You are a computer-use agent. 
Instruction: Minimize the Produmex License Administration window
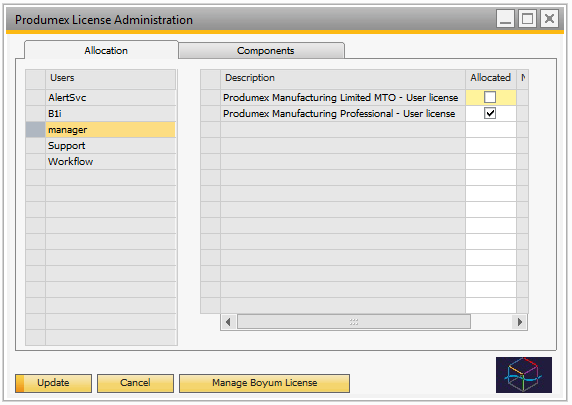tap(505, 18)
